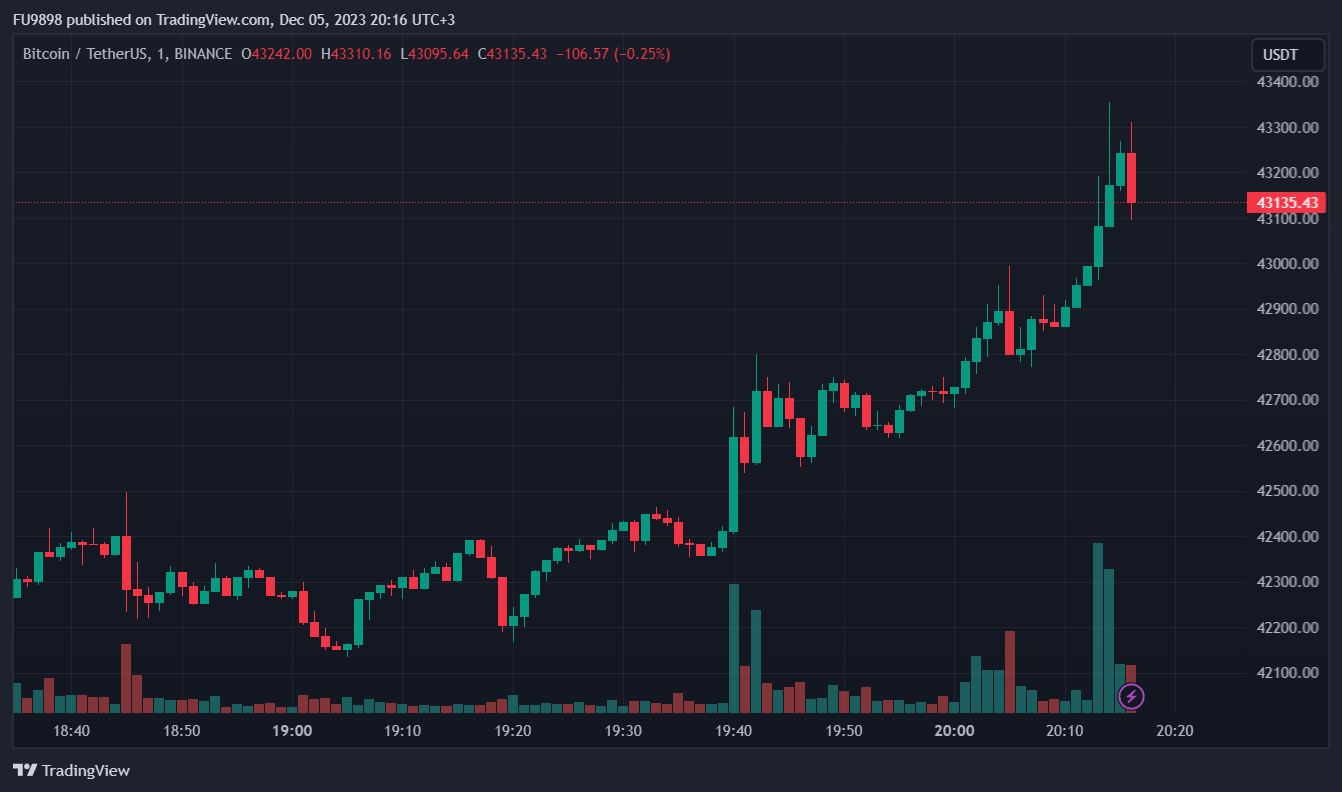This screenshot has width=1342, height=792.
Task: Click the open value O43242.00
Action: [x=277, y=54]
